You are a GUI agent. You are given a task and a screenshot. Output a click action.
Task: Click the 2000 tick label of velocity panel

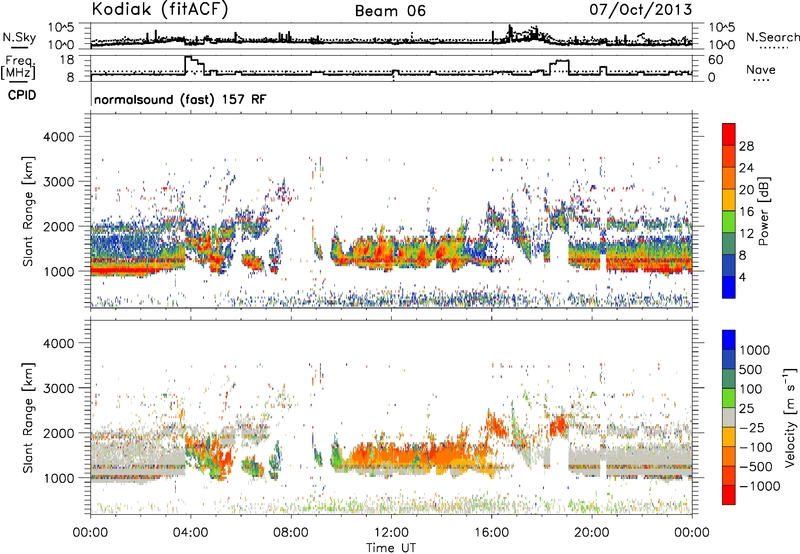[58, 433]
